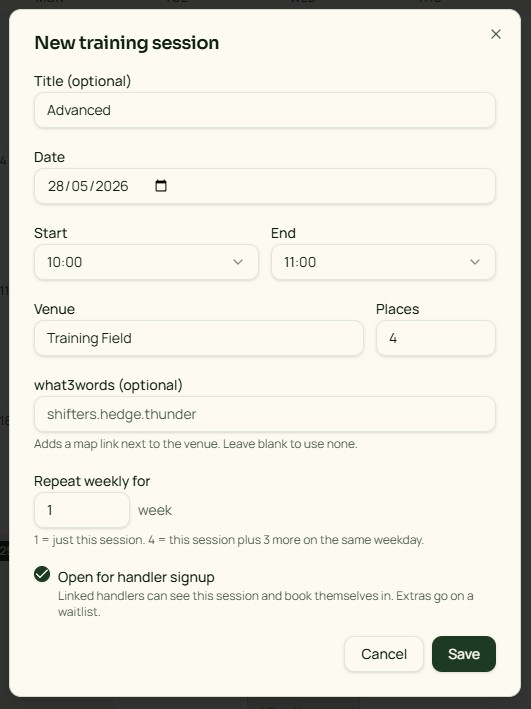This screenshot has height=709, width=531.
Task: Open the calendar picker icon in Date
Action: tap(161, 186)
